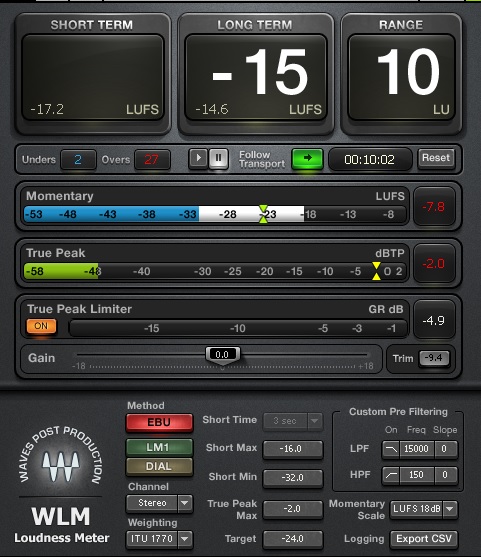Click the Target field showing -24.0
The height and width of the screenshot is (557, 481).
pos(293,539)
